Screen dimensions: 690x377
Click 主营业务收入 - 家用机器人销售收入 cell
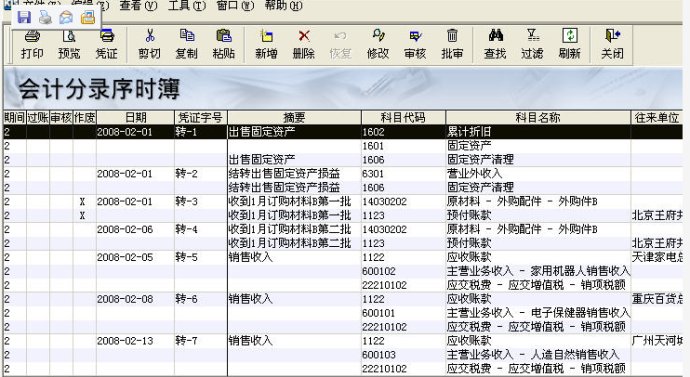[538, 271]
